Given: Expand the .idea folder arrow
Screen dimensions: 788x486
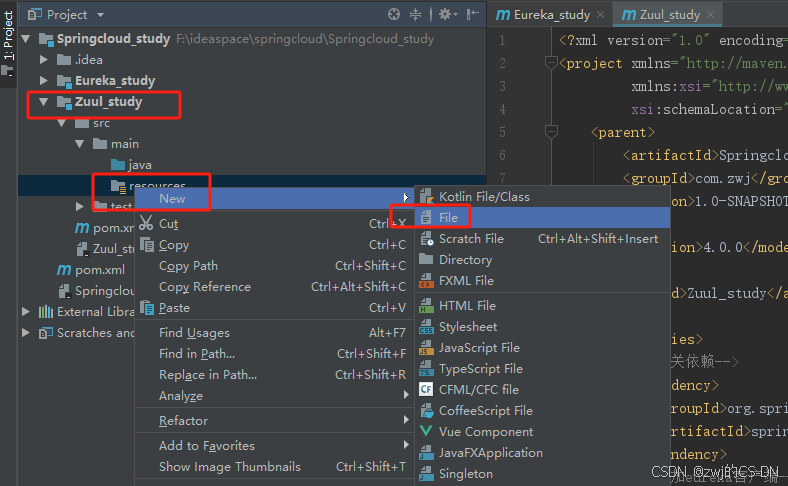Looking at the screenshot, I should tap(44, 60).
